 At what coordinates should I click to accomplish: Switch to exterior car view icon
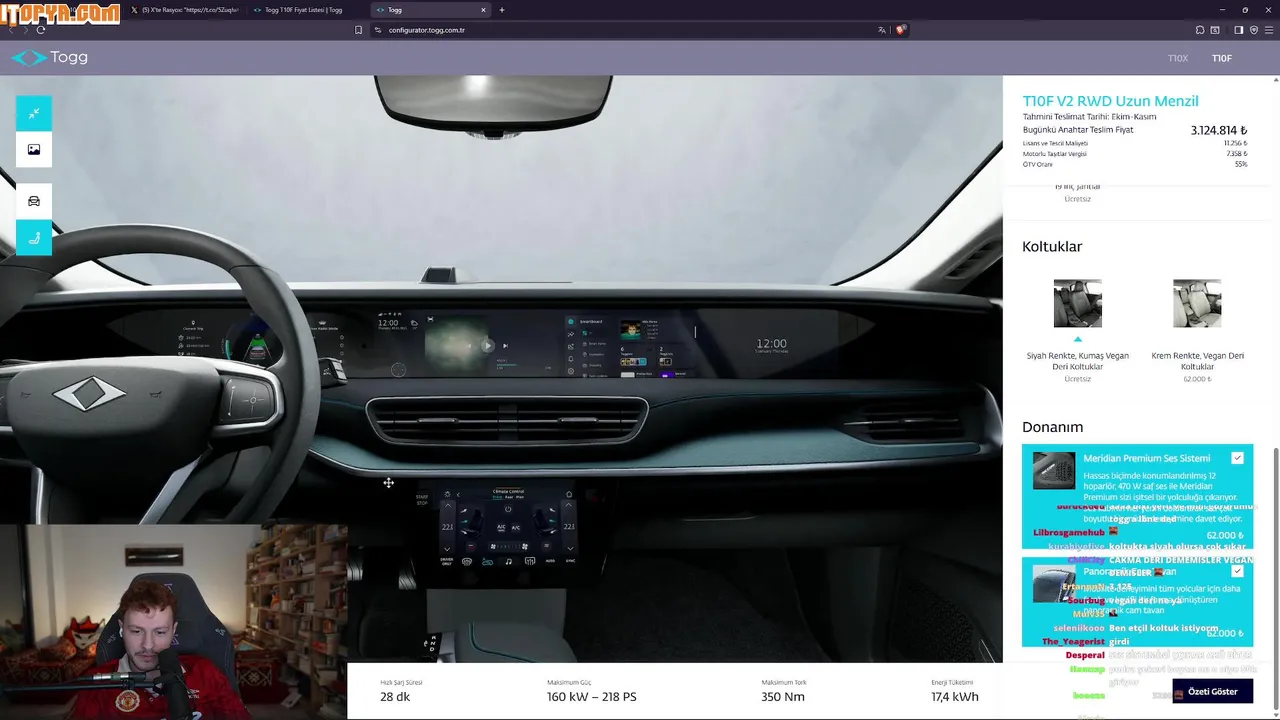click(34, 201)
